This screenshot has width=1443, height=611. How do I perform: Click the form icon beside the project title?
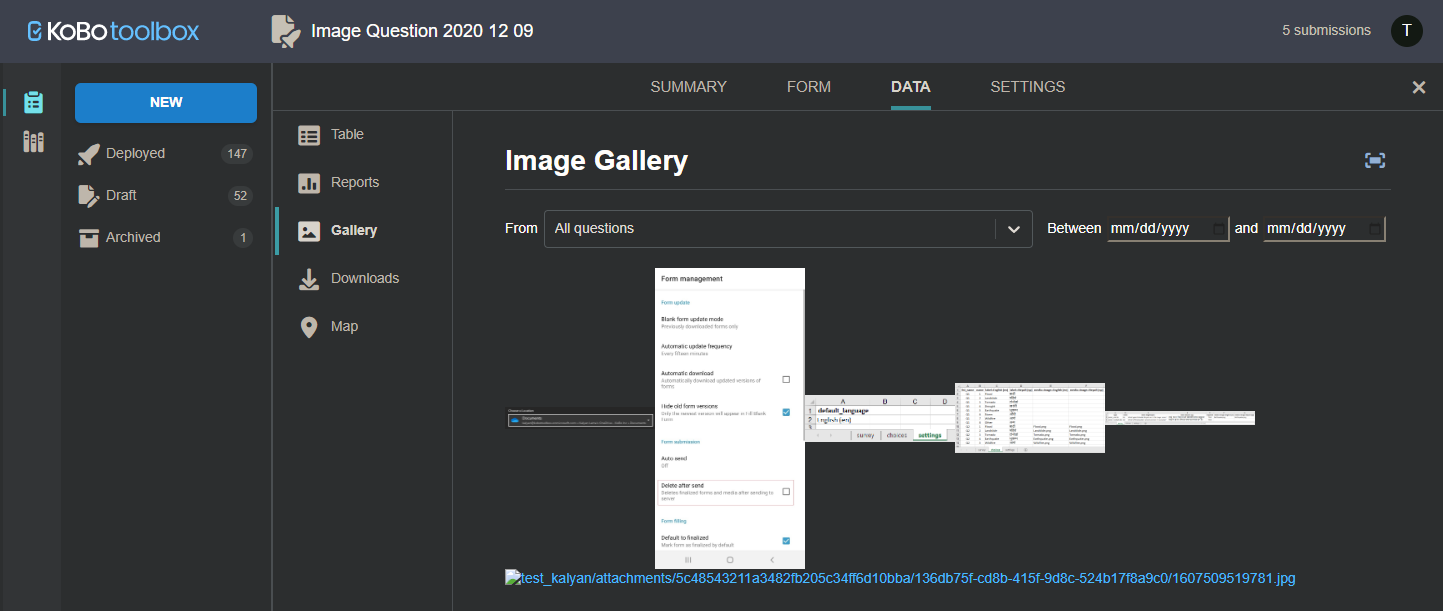pos(284,31)
